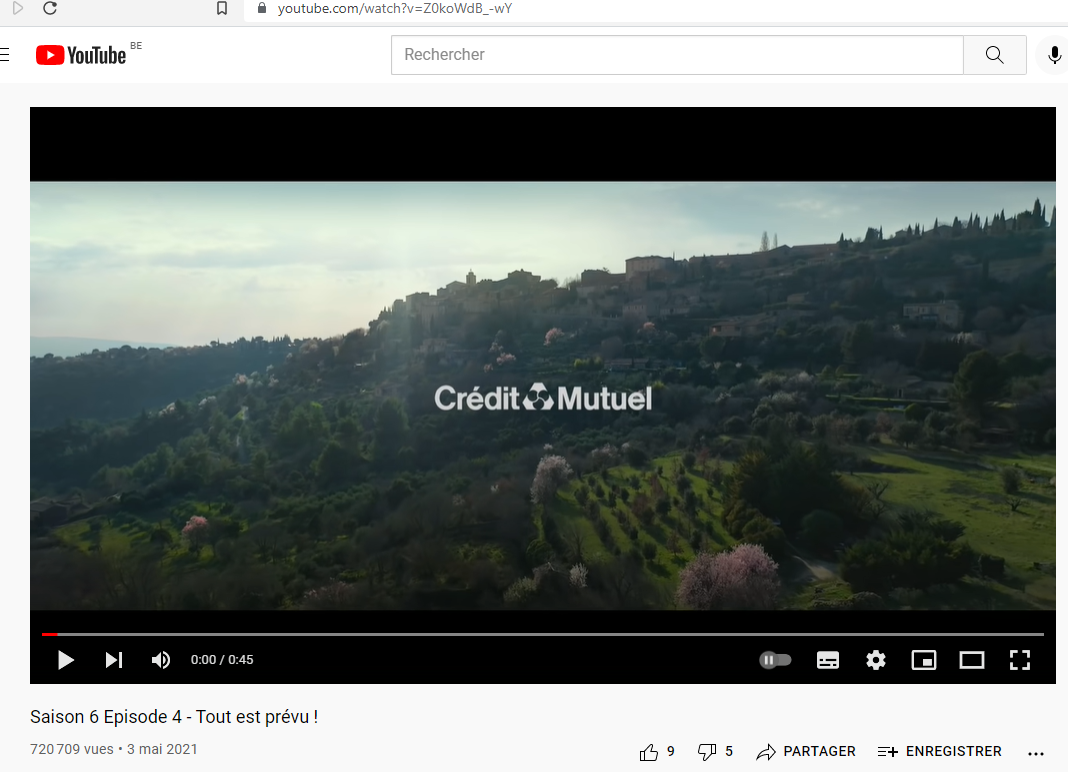Viewport: 1068px width, 772px height.
Task: Skip to next video
Action: (114, 660)
